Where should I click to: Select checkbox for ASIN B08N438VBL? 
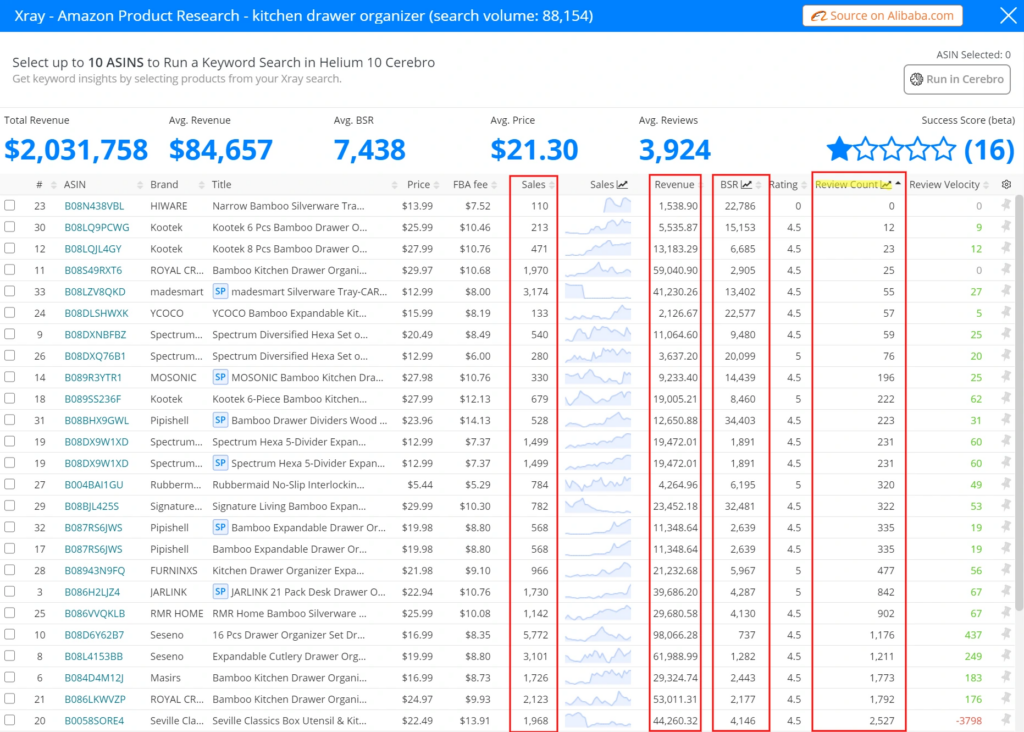point(10,205)
